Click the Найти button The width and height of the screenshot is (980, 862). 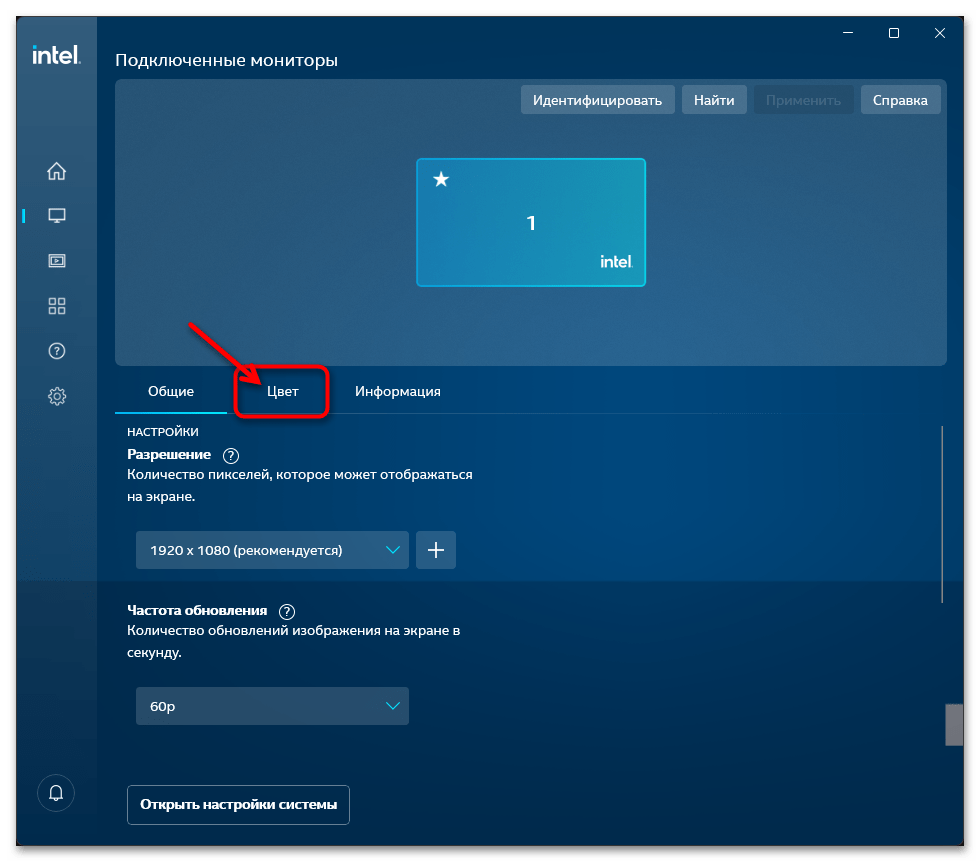pyautogui.click(x=714, y=100)
